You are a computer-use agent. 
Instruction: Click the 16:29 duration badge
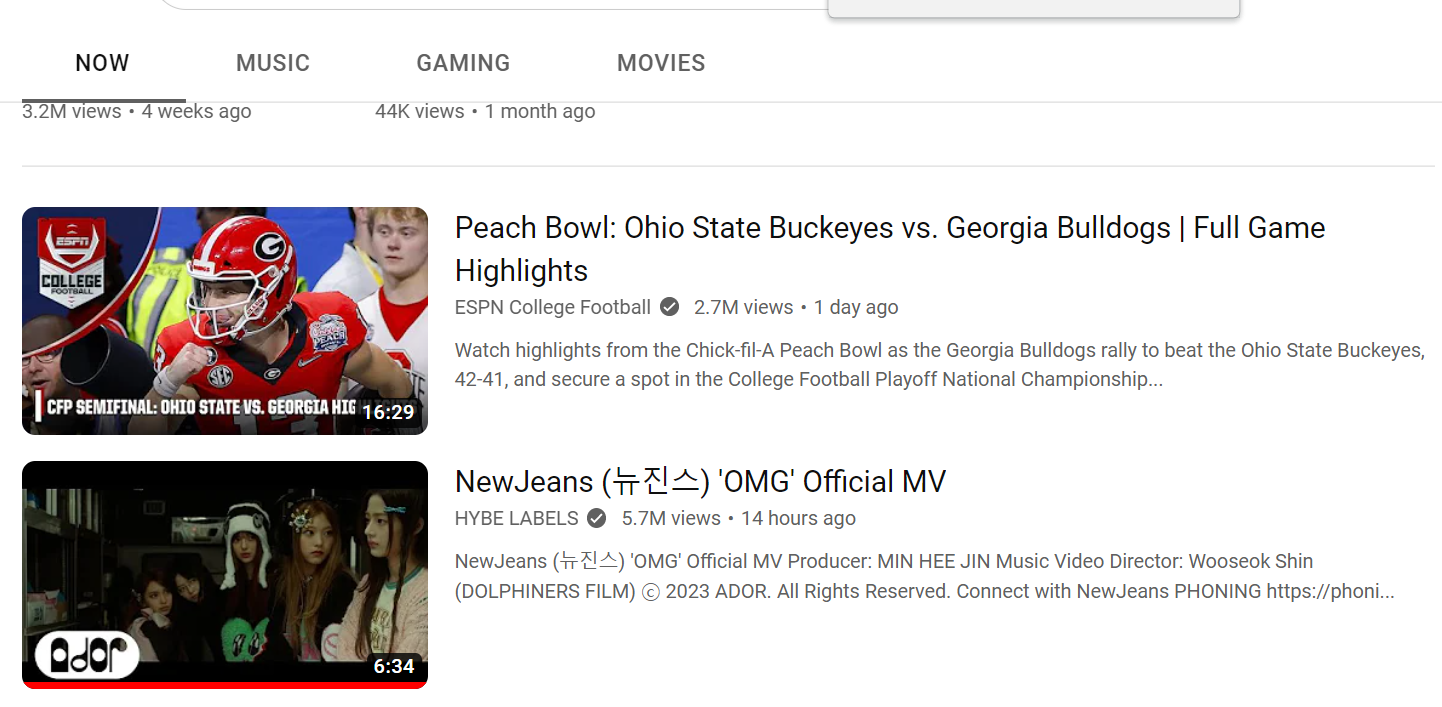pyautogui.click(x=388, y=412)
